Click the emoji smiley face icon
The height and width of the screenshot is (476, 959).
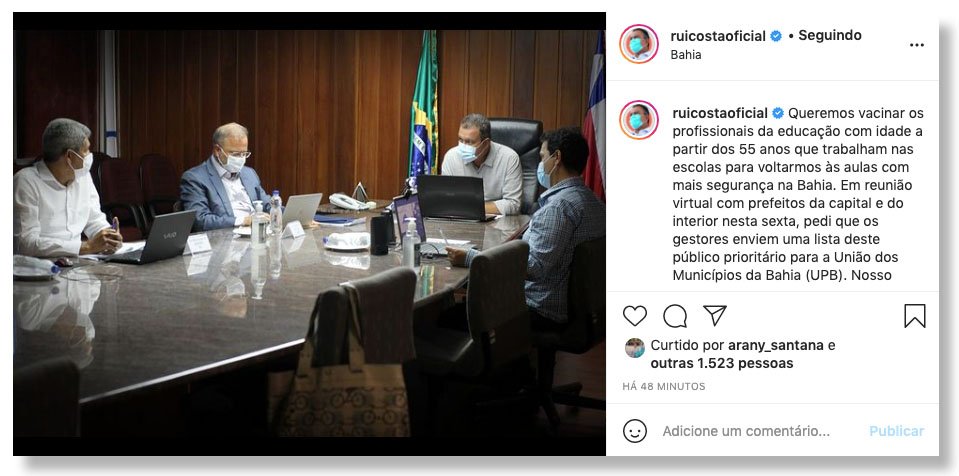click(x=635, y=431)
